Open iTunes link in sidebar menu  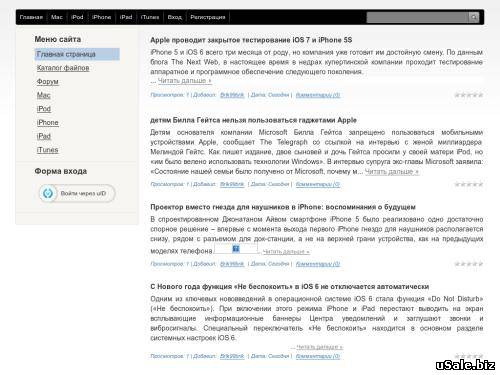tap(47, 150)
